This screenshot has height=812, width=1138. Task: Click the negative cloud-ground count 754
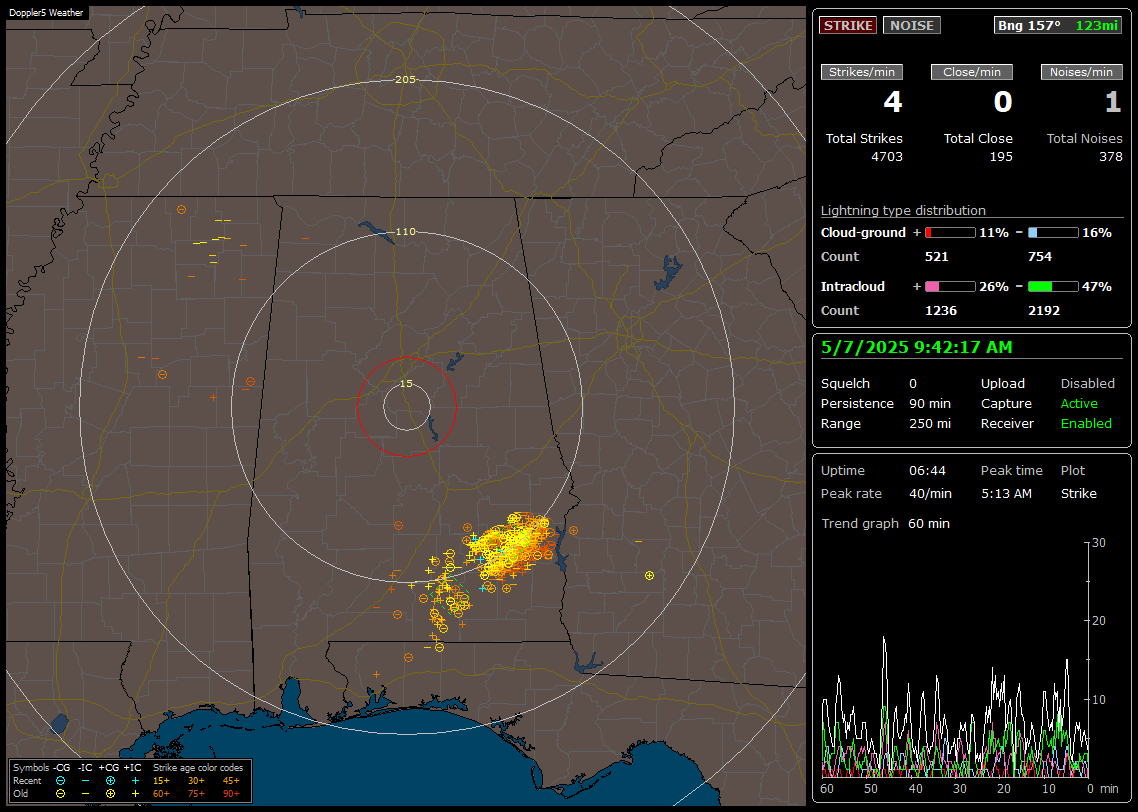[1040, 257]
